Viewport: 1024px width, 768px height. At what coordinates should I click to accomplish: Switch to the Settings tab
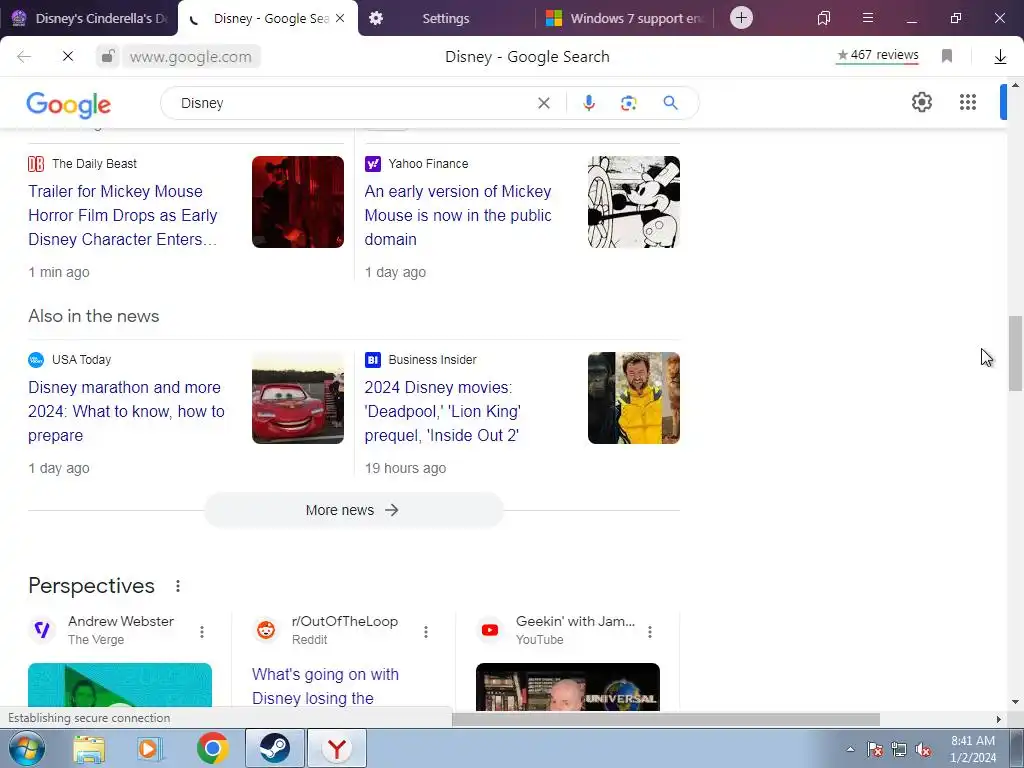[x=445, y=18]
